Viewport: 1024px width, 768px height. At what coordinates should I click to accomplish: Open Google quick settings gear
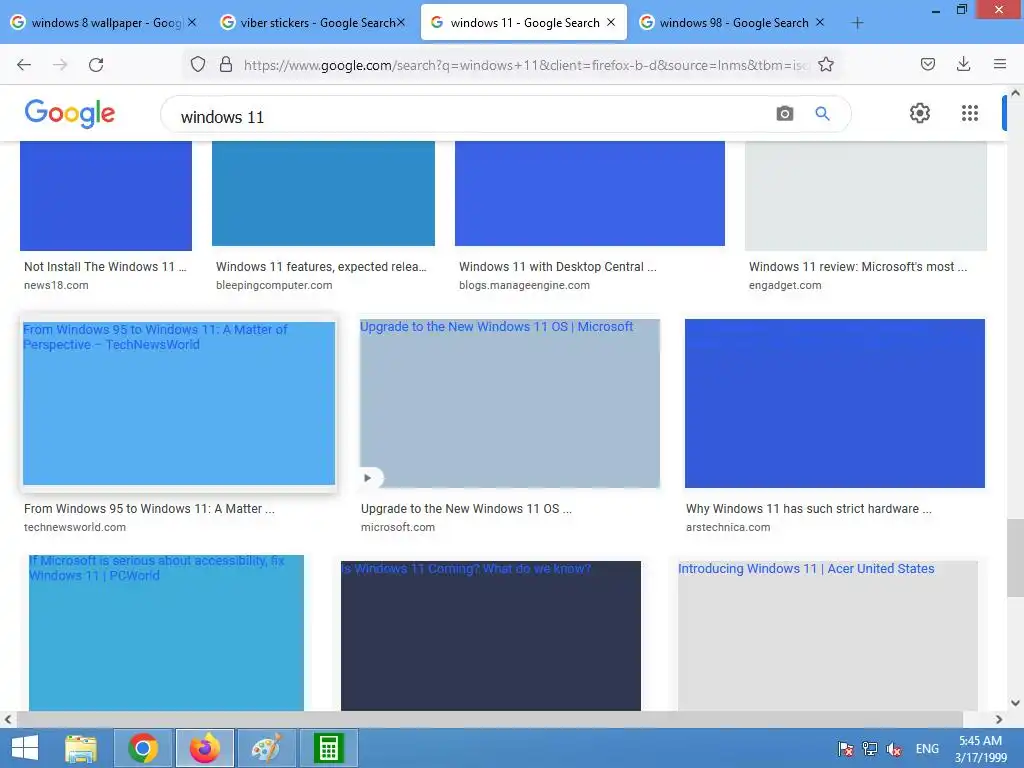[920, 113]
